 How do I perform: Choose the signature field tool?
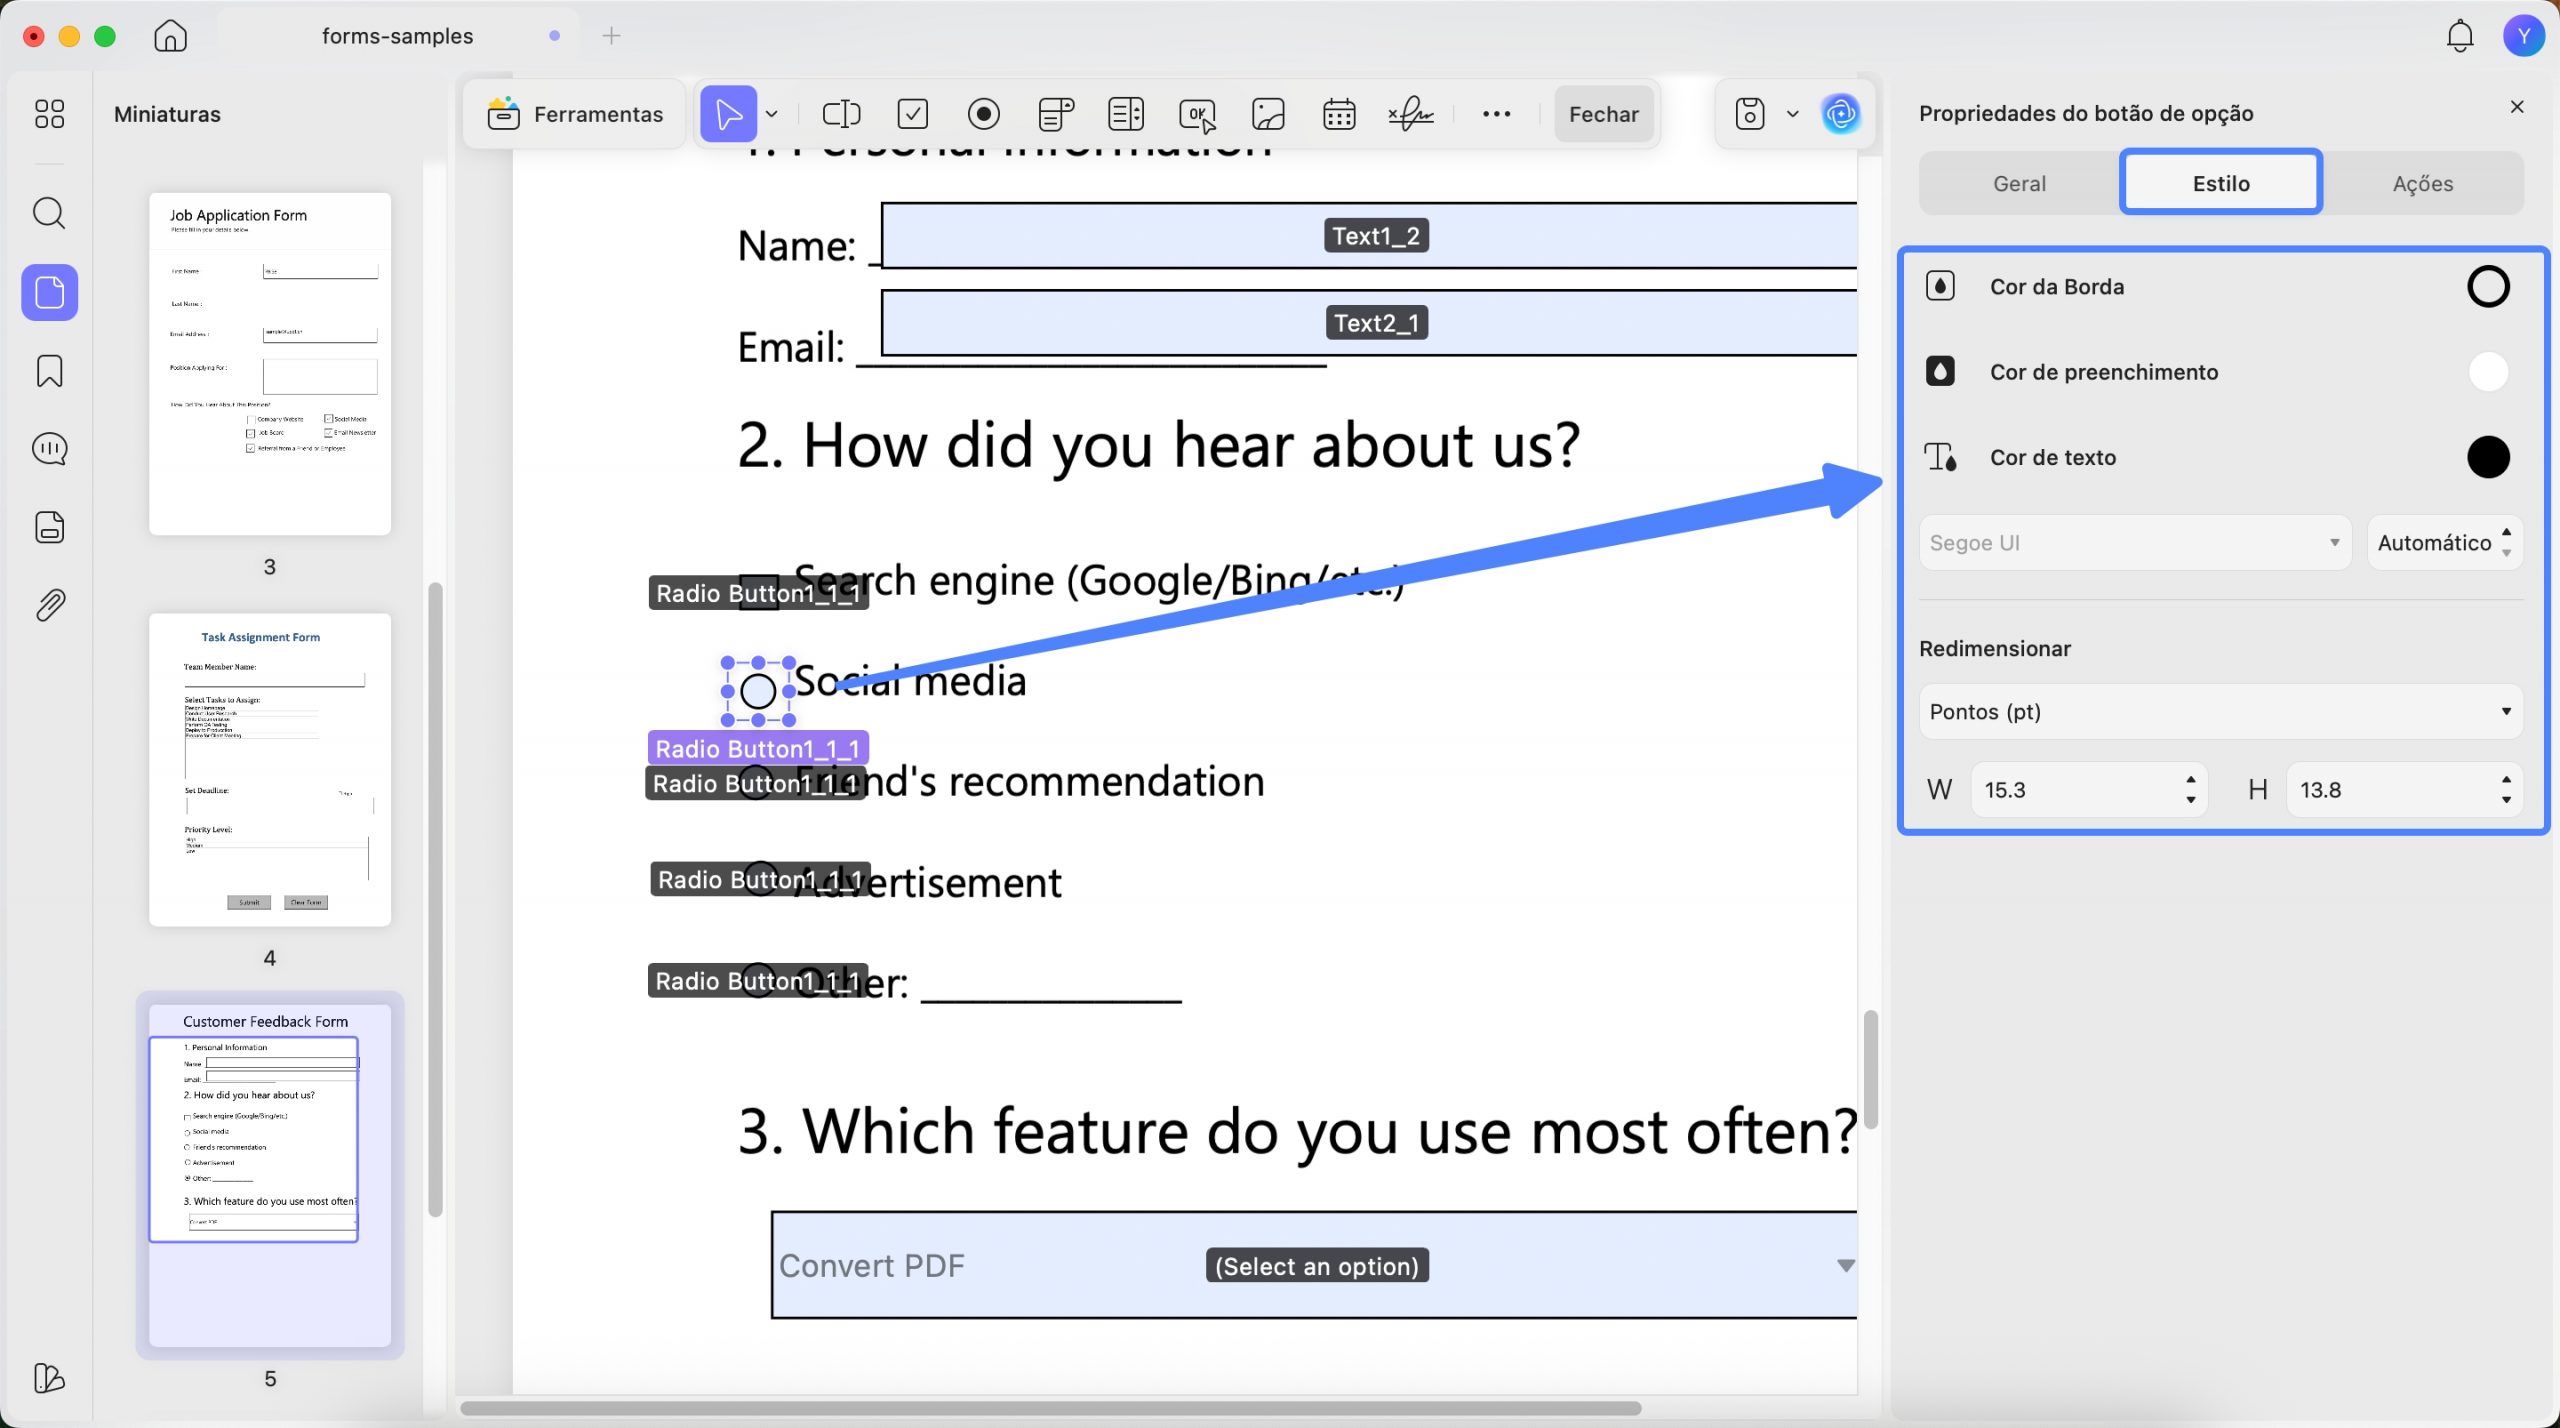click(1411, 114)
